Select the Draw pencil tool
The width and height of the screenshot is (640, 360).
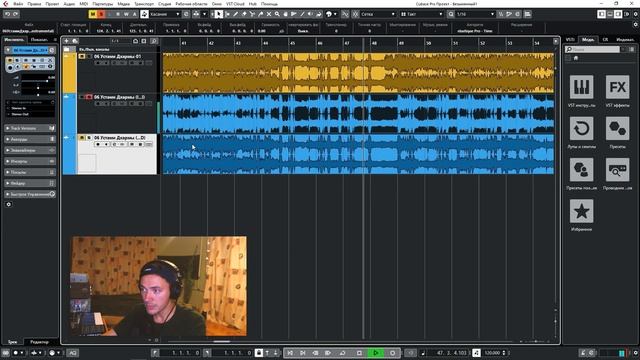coord(236,14)
